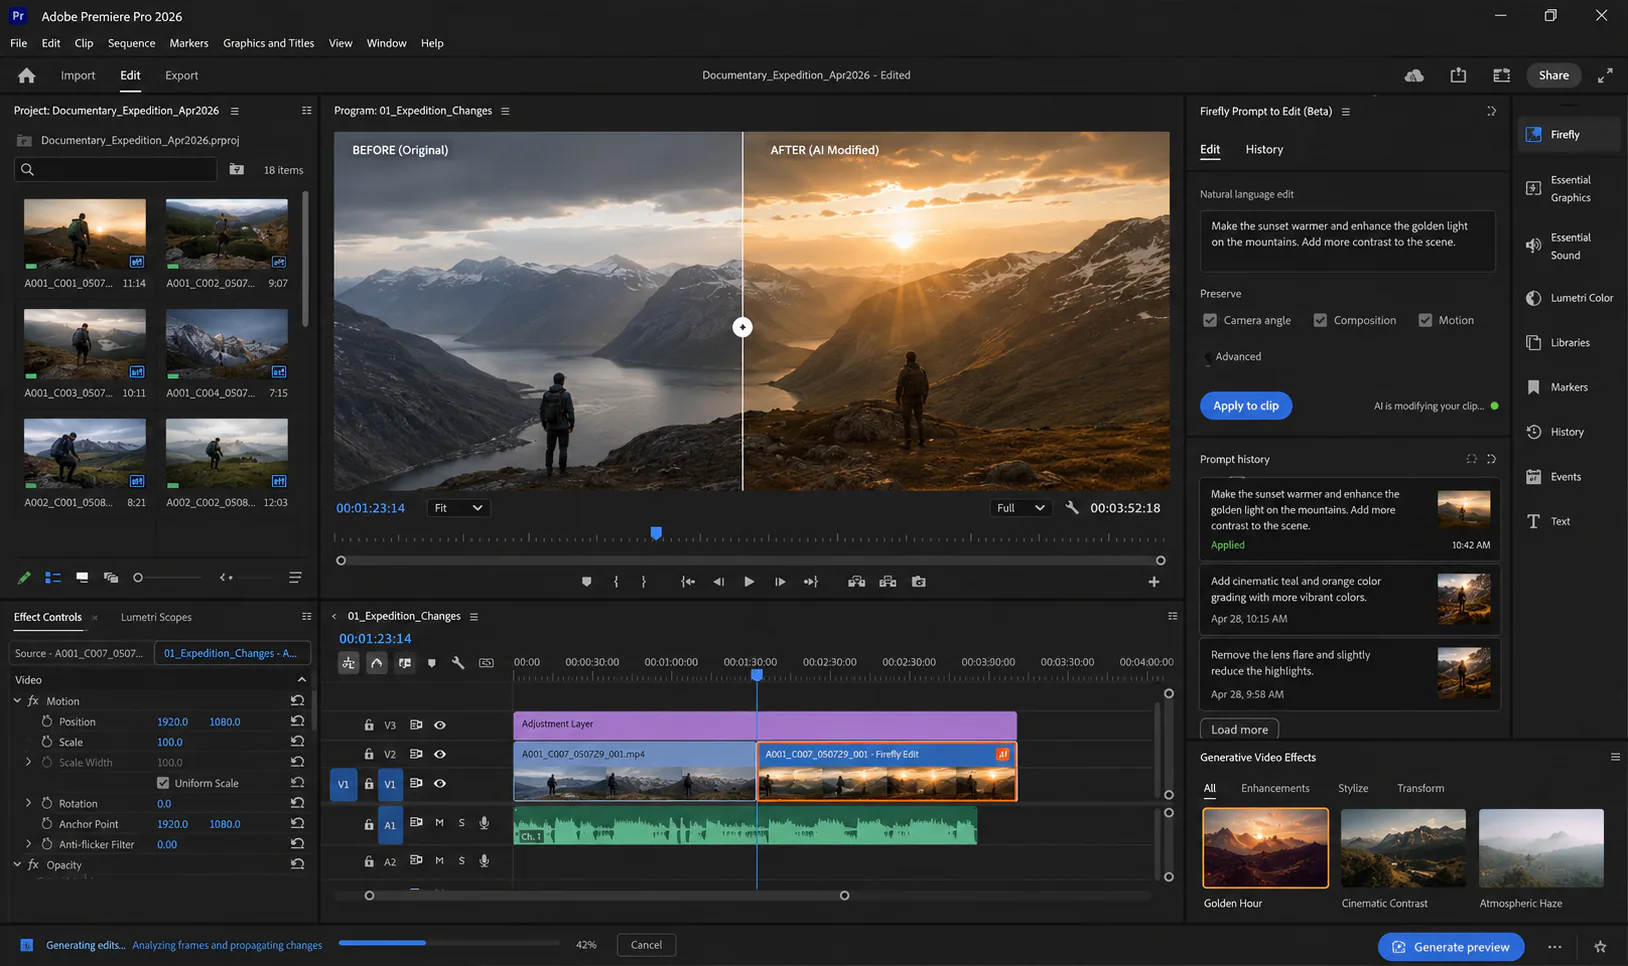Click Apply to clip button
Viewport: 1628px width, 966px height.
tap(1246, 406)
